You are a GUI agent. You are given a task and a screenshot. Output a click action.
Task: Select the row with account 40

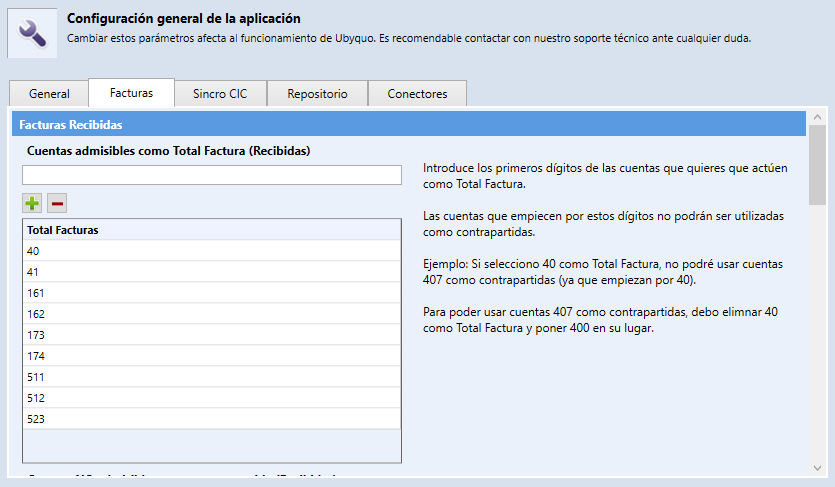coord(211,251)
